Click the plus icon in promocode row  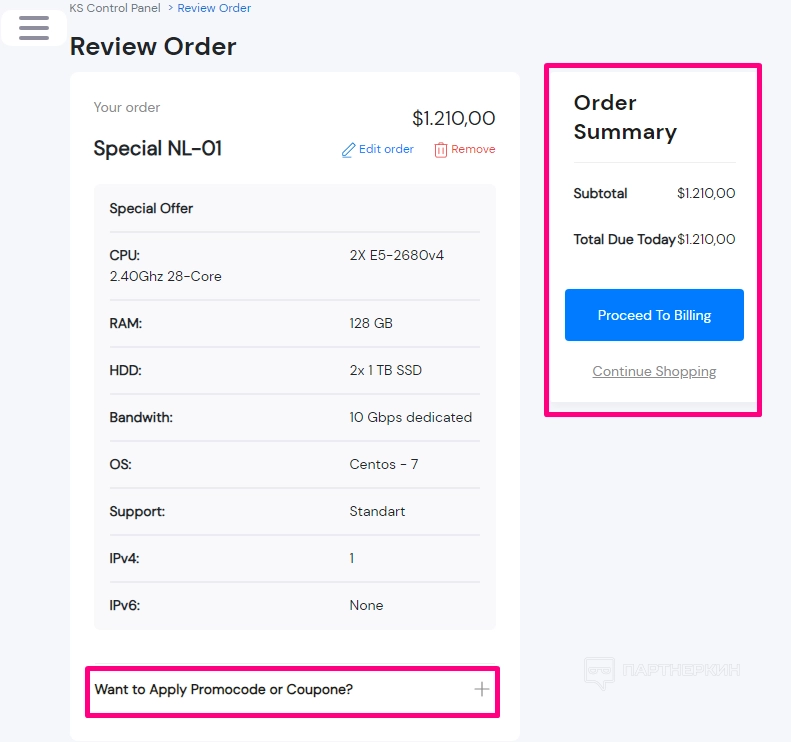click(482, 689)
